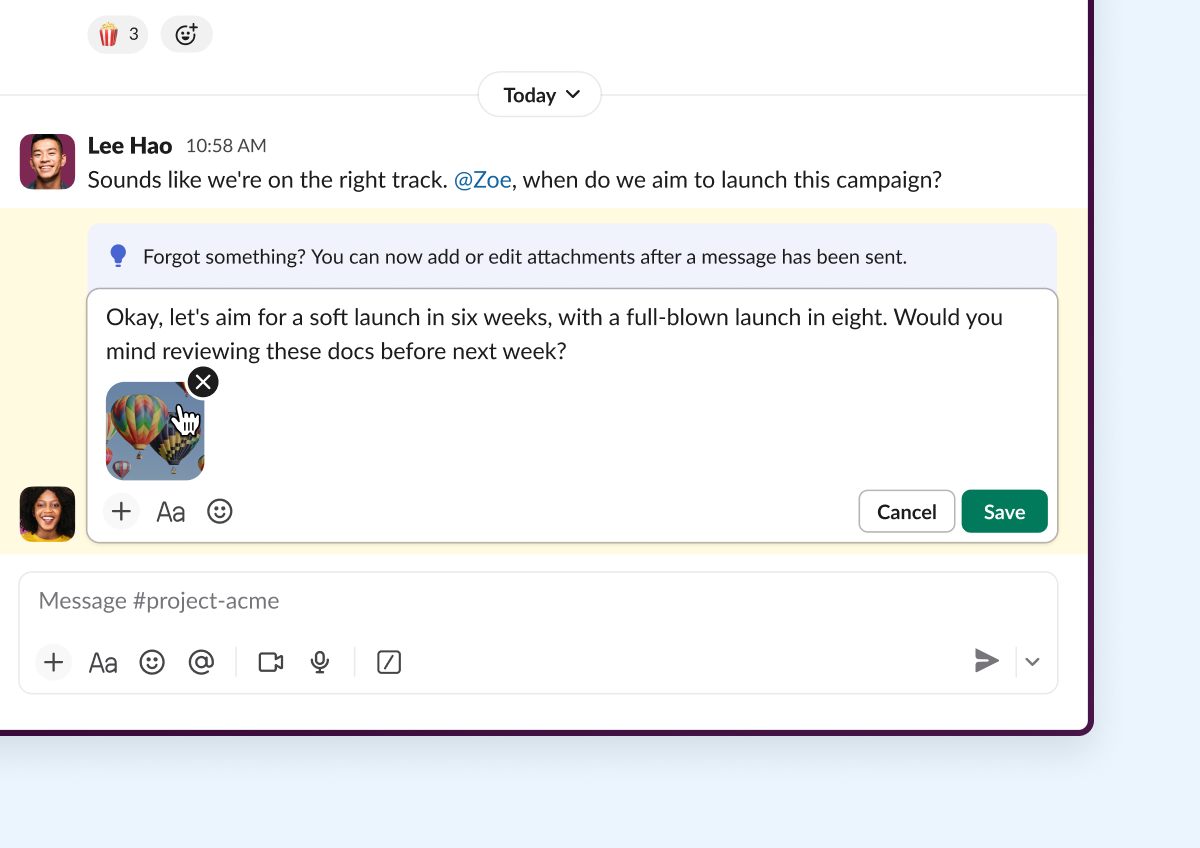Expand the send options chevron
The image size is (1200, 848).
1033,662
